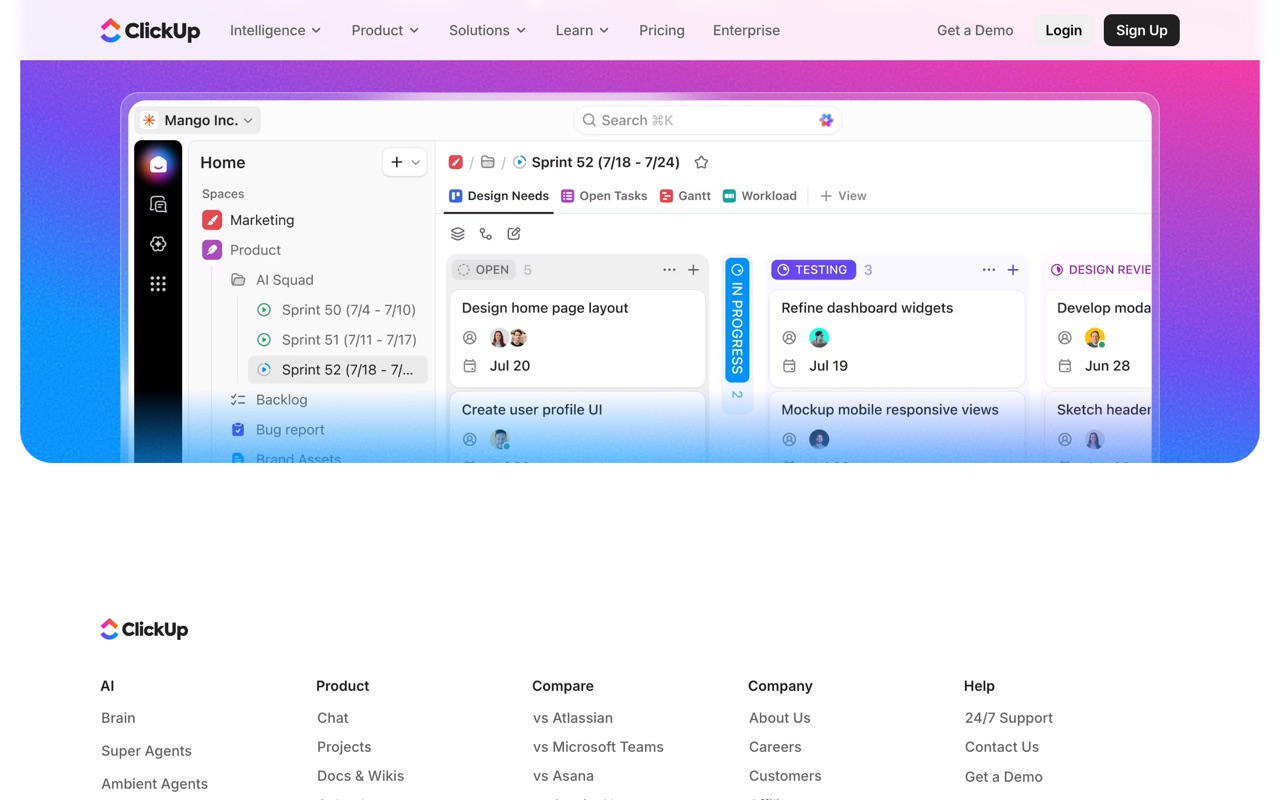This screenshot has height=800, width=1280.
Task: Open the Mango Inc. workspace switcher
Action: click(198, 120)
